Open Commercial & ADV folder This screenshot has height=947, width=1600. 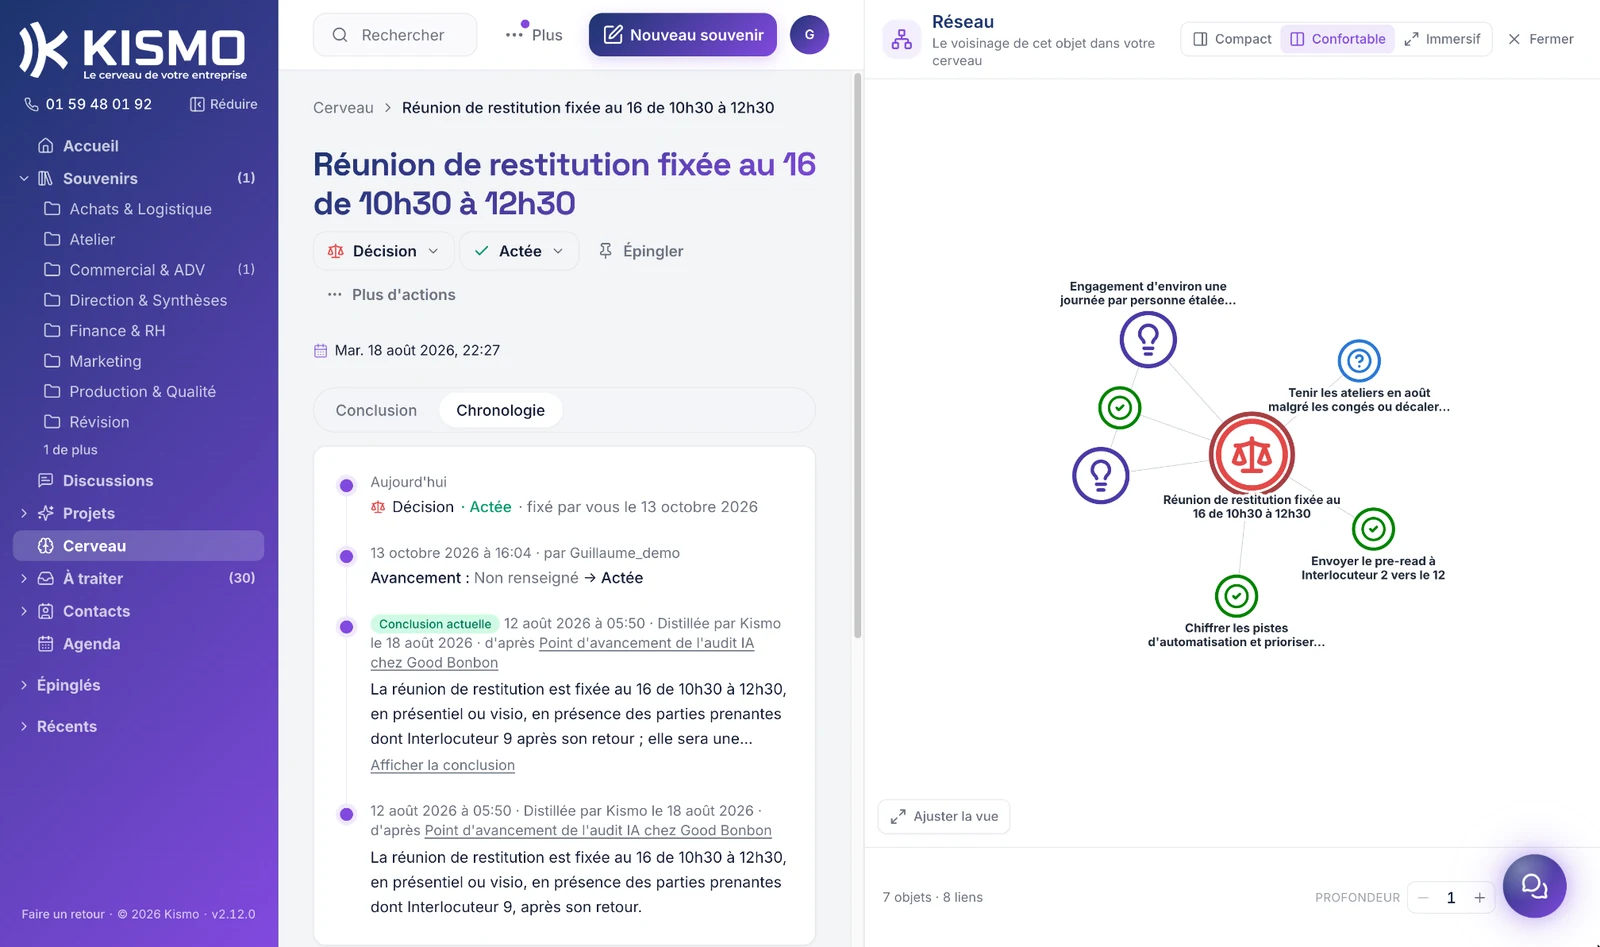[x=137, y=270]
